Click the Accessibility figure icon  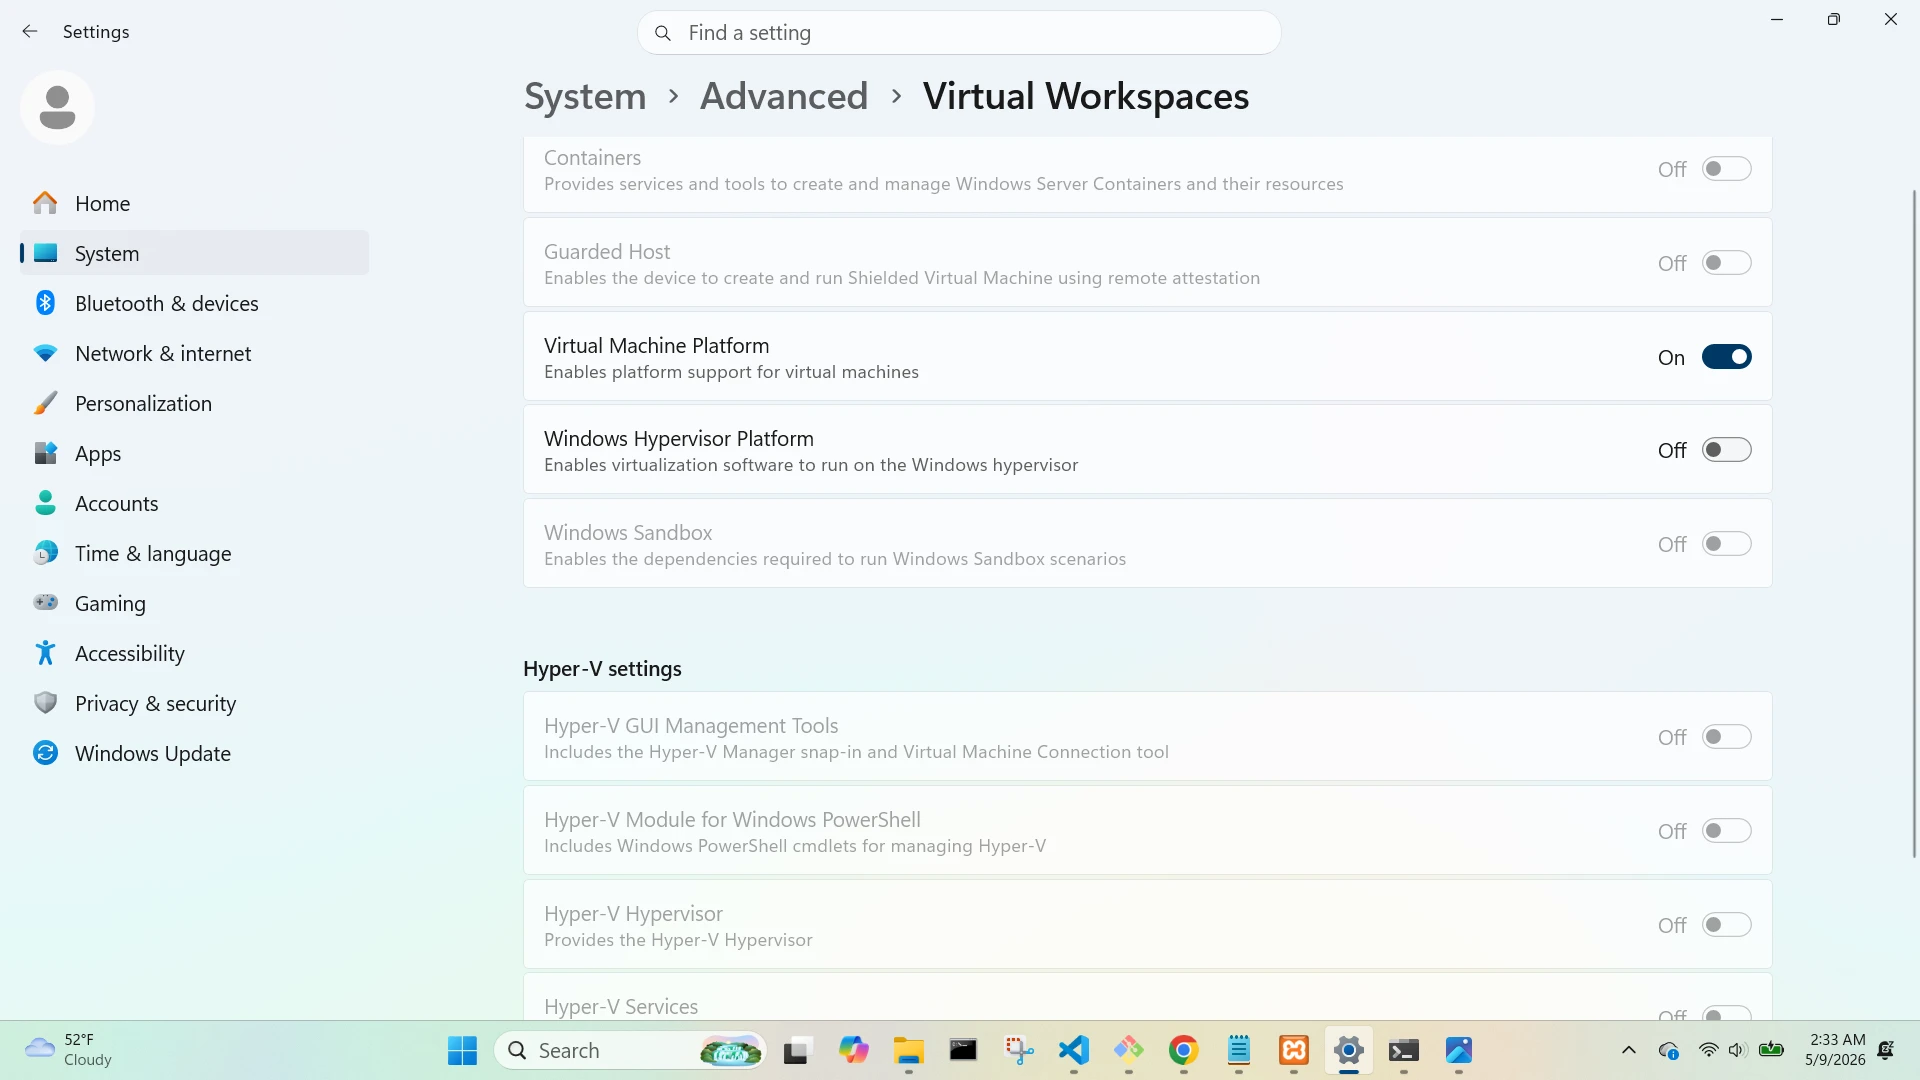click(45, 653)
